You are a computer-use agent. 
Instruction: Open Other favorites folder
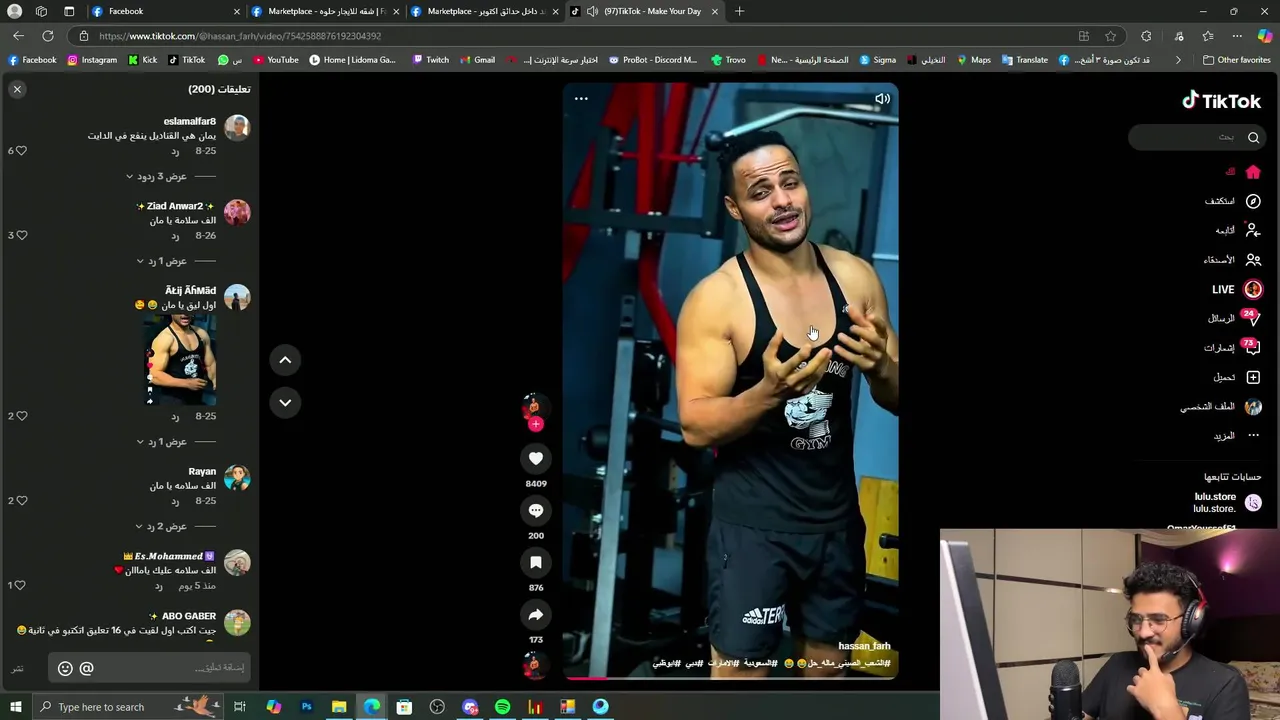[x=1236, y=60]
